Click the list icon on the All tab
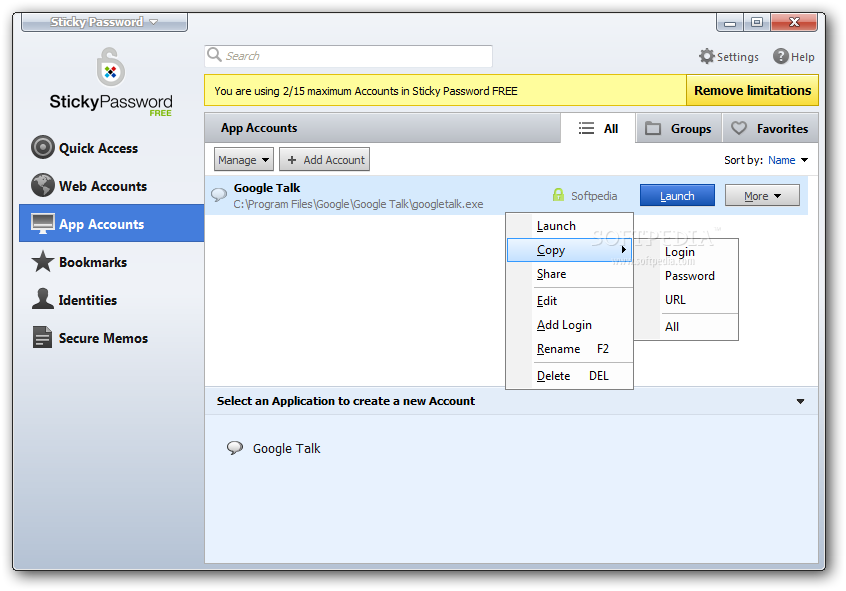 (x=586, y=128)
